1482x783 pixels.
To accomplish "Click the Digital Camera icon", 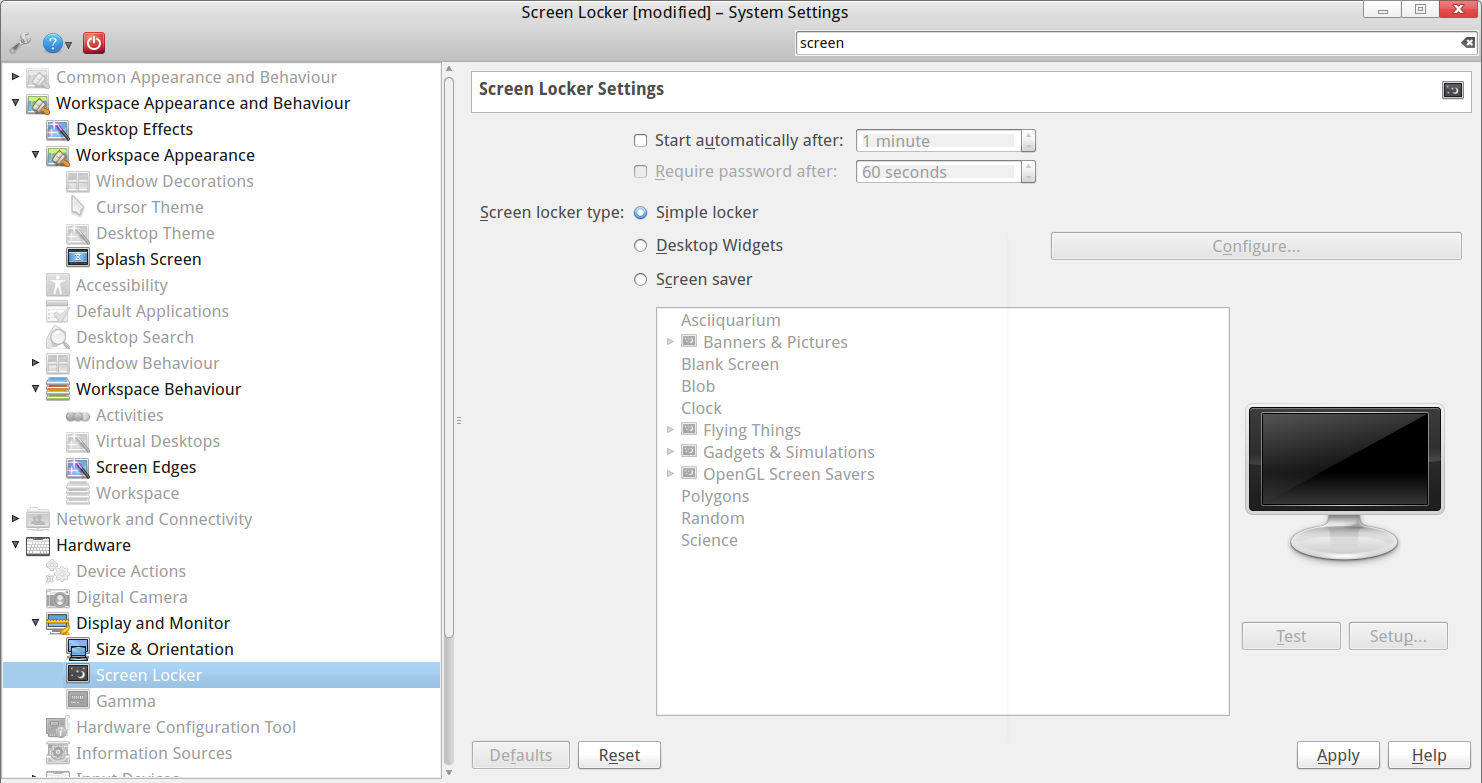I will pyautogui.click(x=58, y=597).
